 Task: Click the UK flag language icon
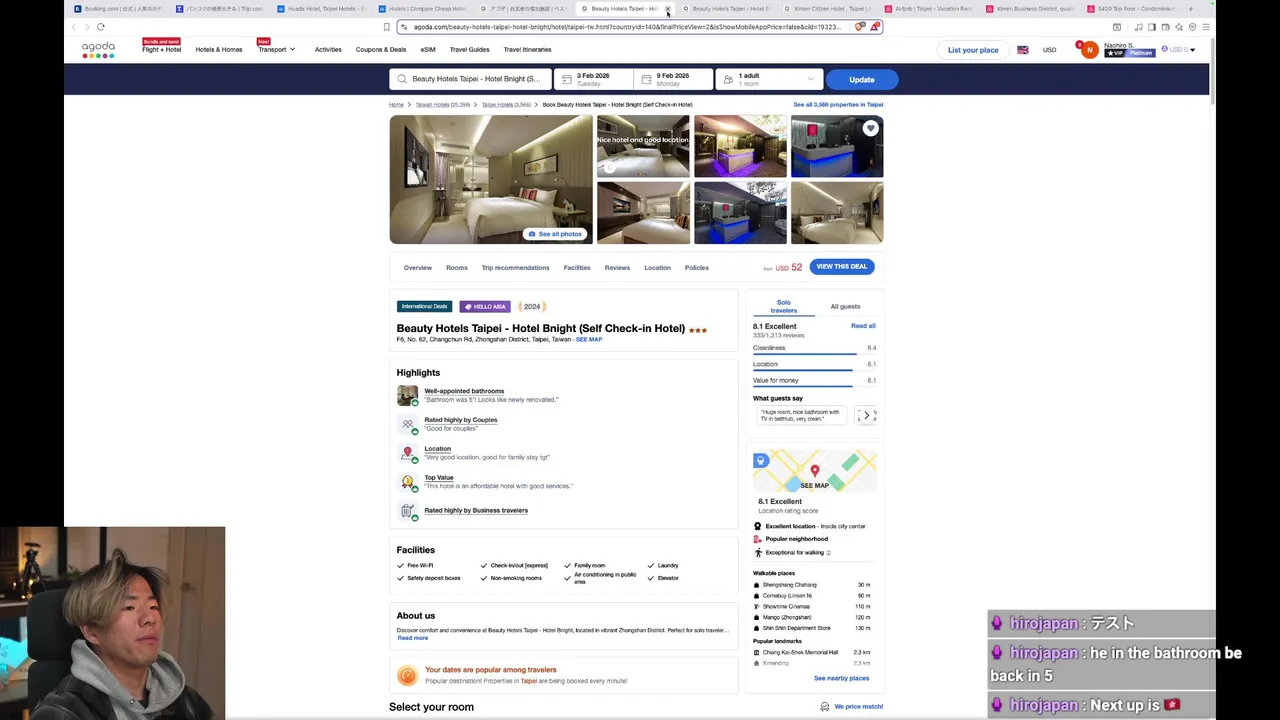point(1022,50)
